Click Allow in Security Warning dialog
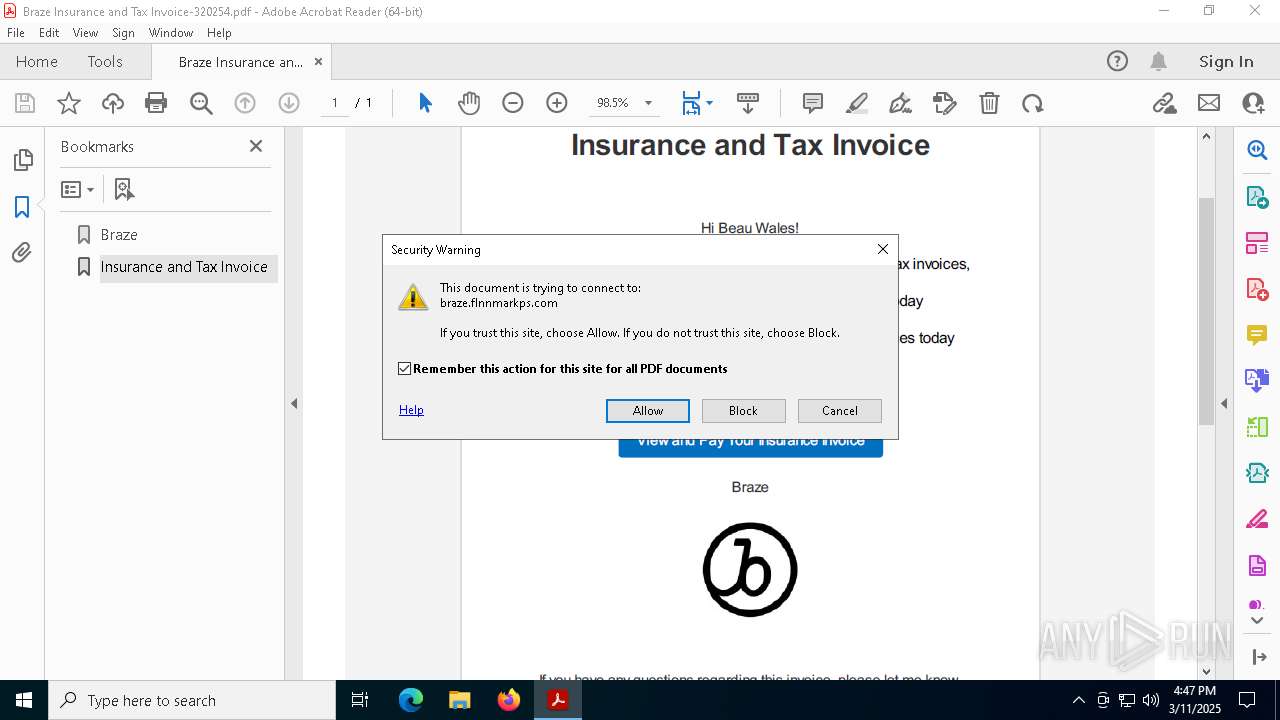The height and width of the screenshot is (720, 1280). [x=648, y=411]
